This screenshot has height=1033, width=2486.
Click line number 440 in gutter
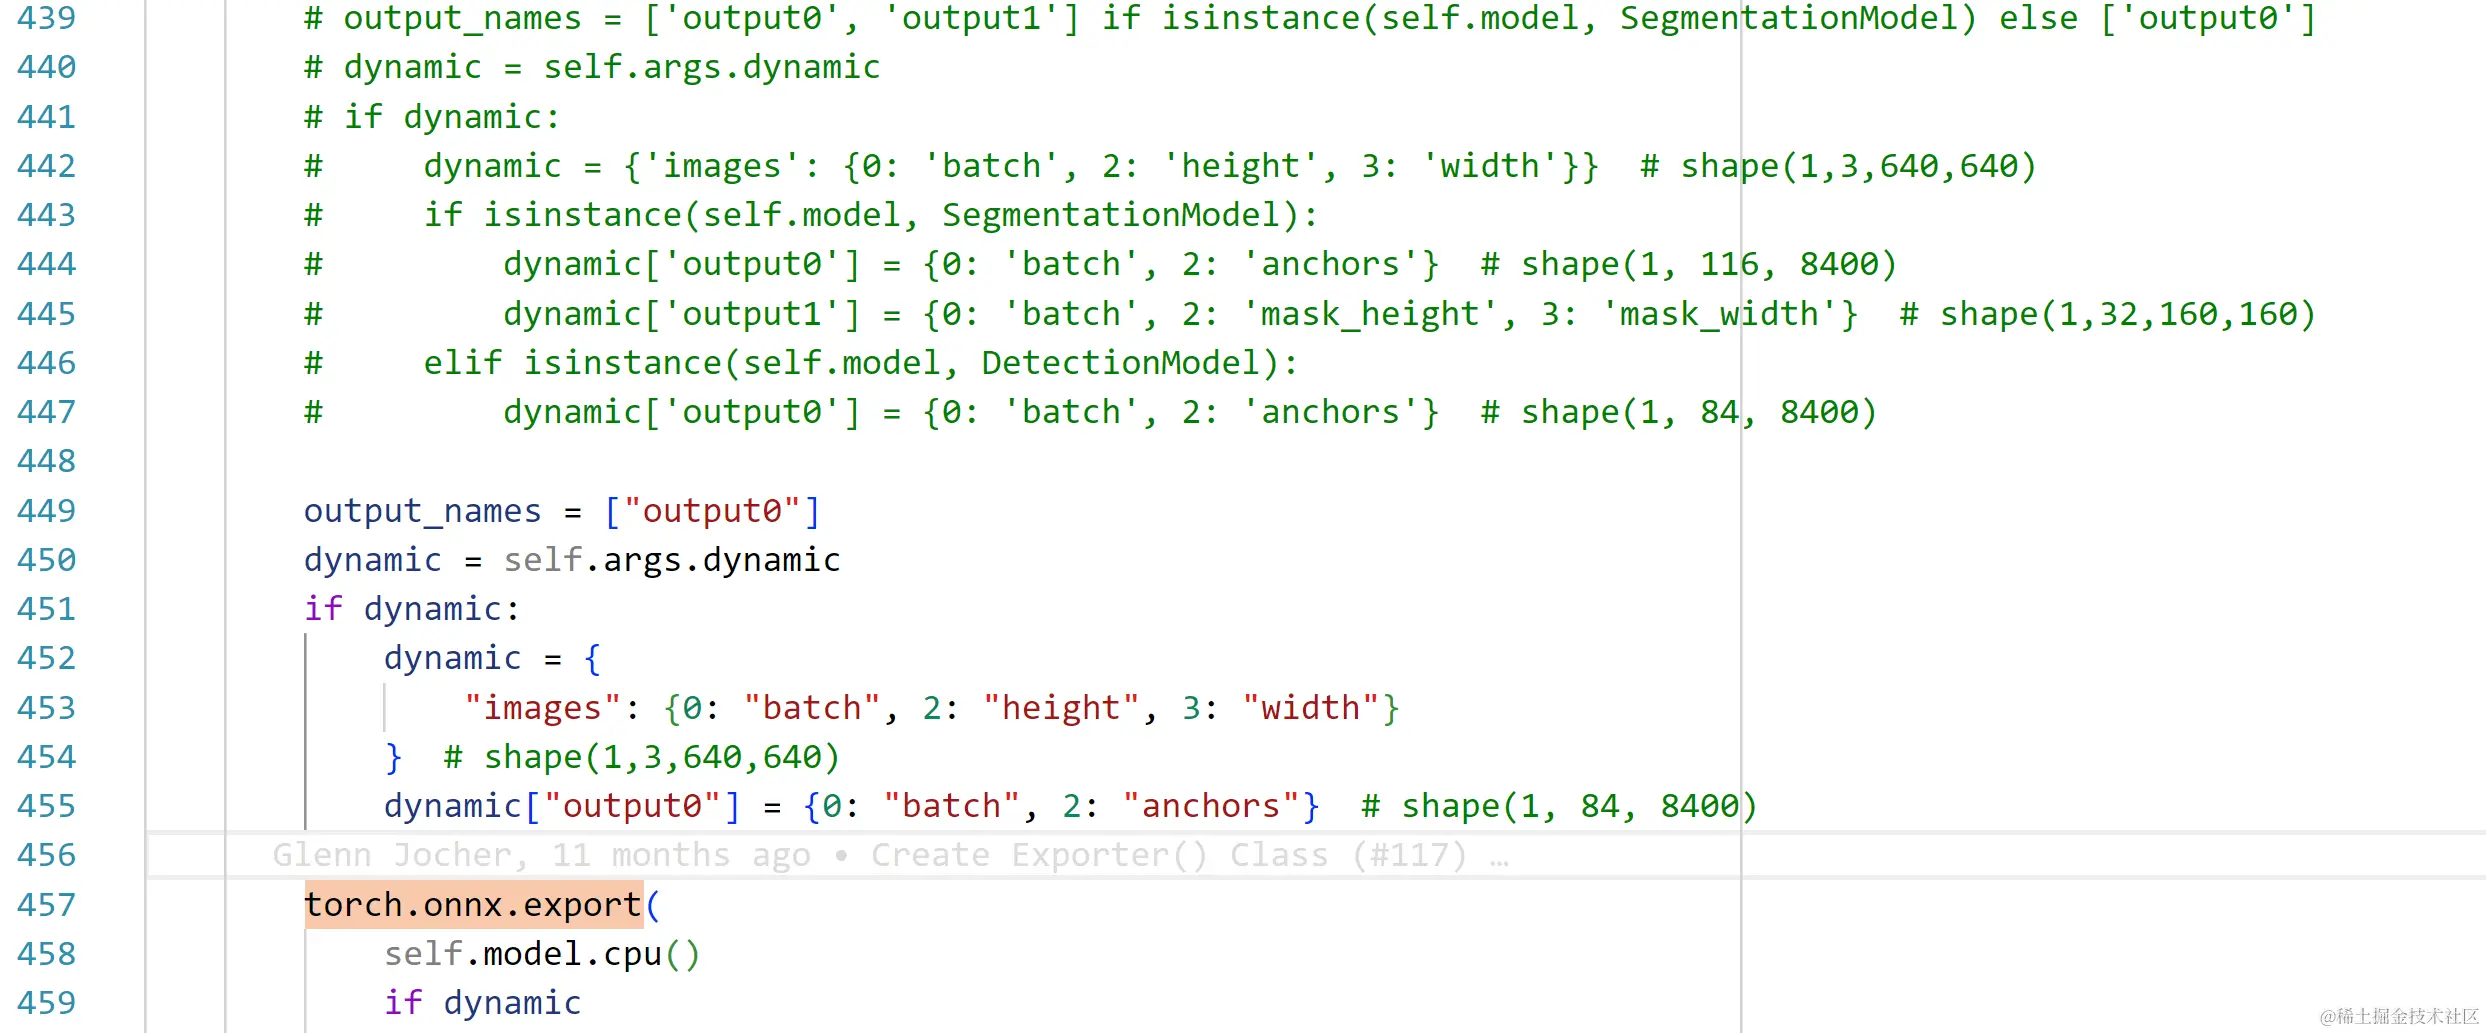point(46,67)
